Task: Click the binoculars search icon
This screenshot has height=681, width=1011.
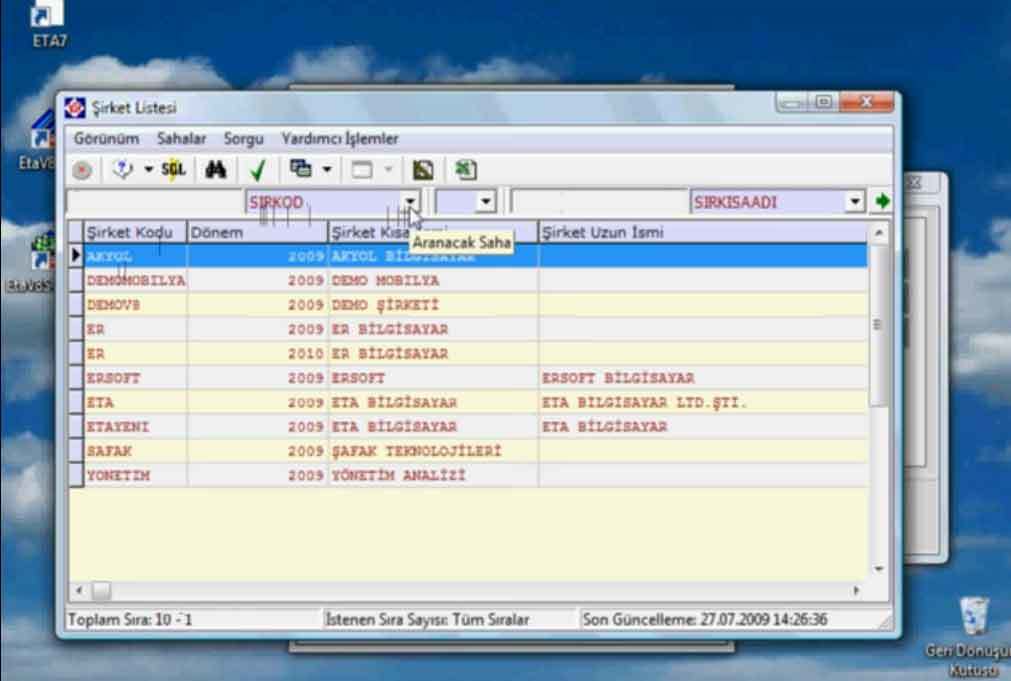Action: point(215,170)
